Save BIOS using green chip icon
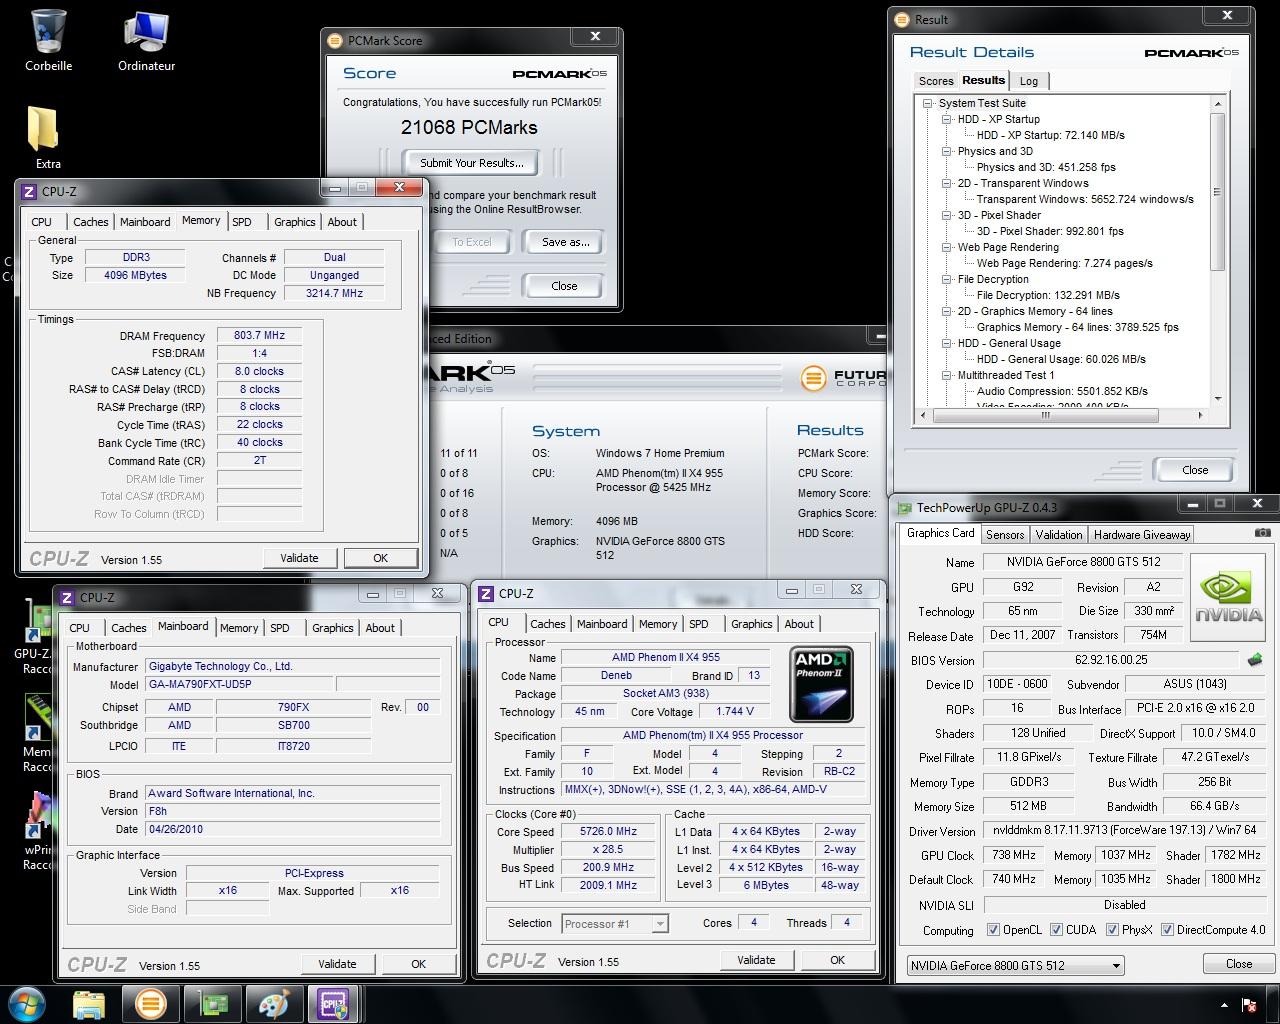The height and width of the screenshot is (1024, 1280). click(1255, 660)
